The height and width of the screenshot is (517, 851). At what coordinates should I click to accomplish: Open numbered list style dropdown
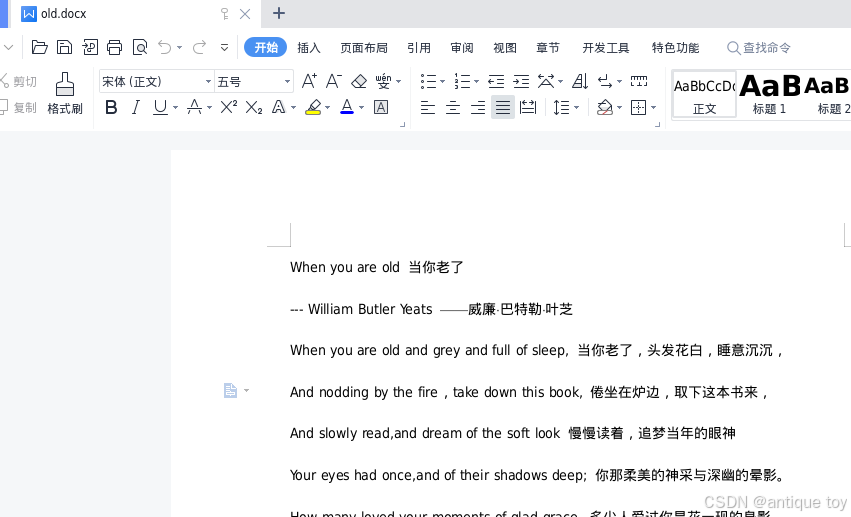tap(477, 82)
